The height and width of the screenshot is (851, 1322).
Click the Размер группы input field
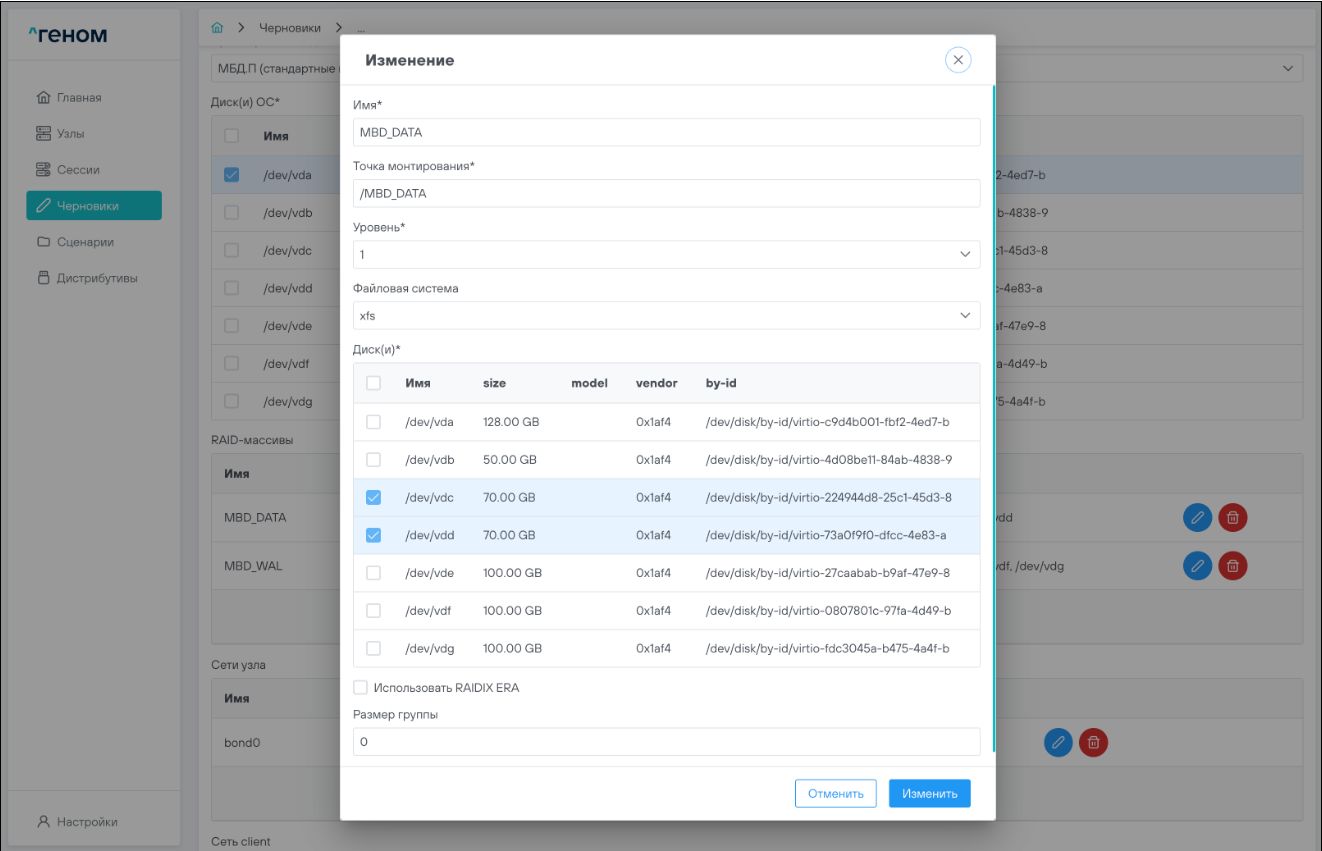click(x=666, y=742)
